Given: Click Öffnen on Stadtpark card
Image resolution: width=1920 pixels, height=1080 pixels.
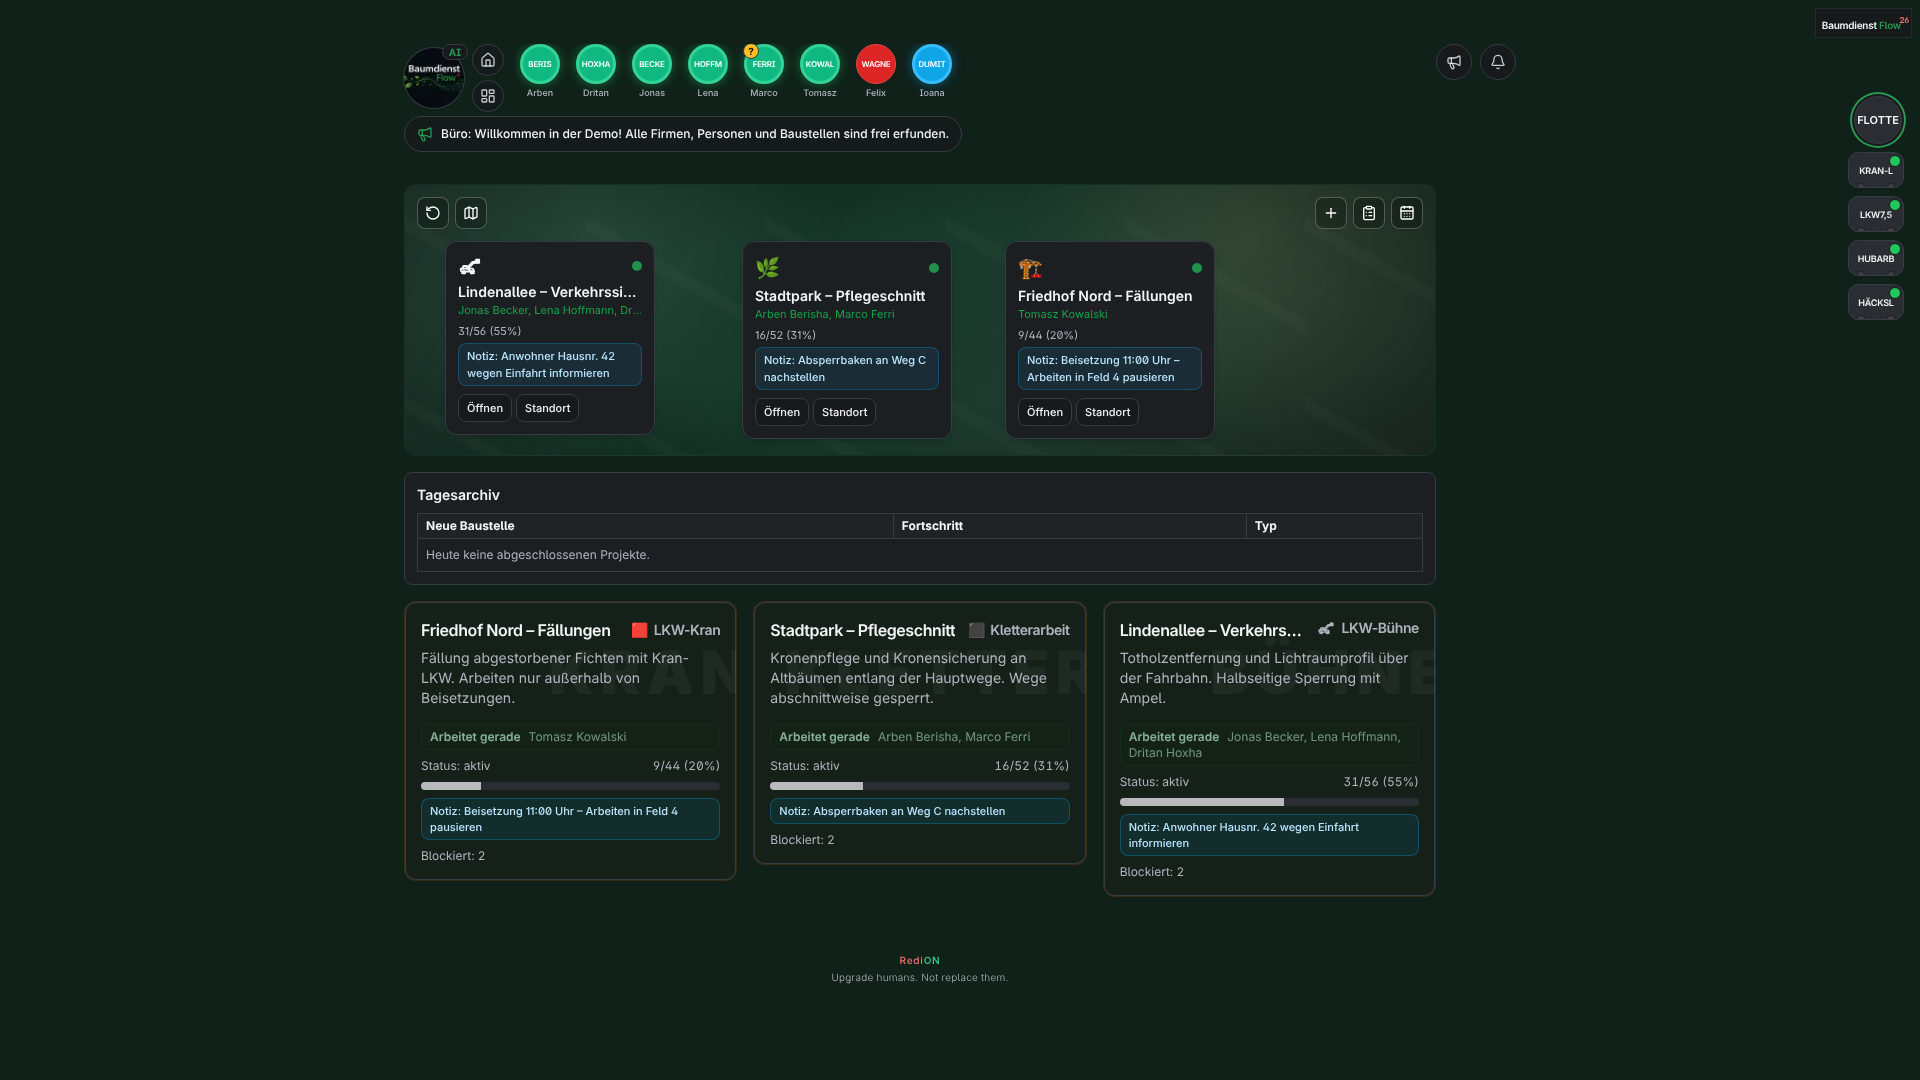Looking at the screenshot, I should tap(782, 412).
